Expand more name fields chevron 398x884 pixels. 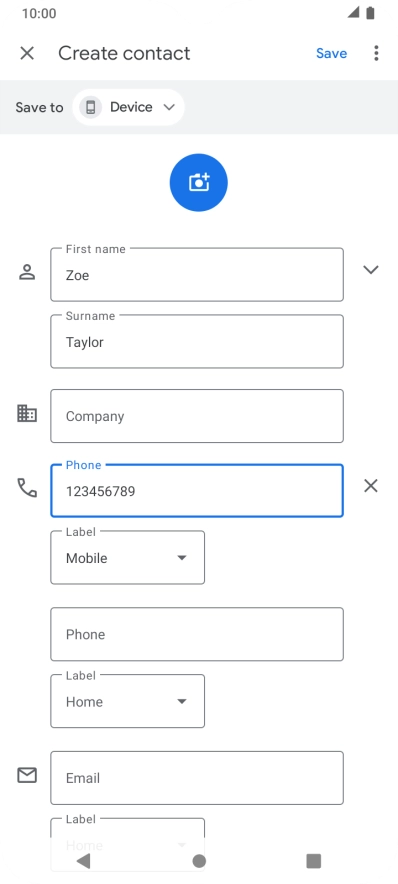click(370, 269)
